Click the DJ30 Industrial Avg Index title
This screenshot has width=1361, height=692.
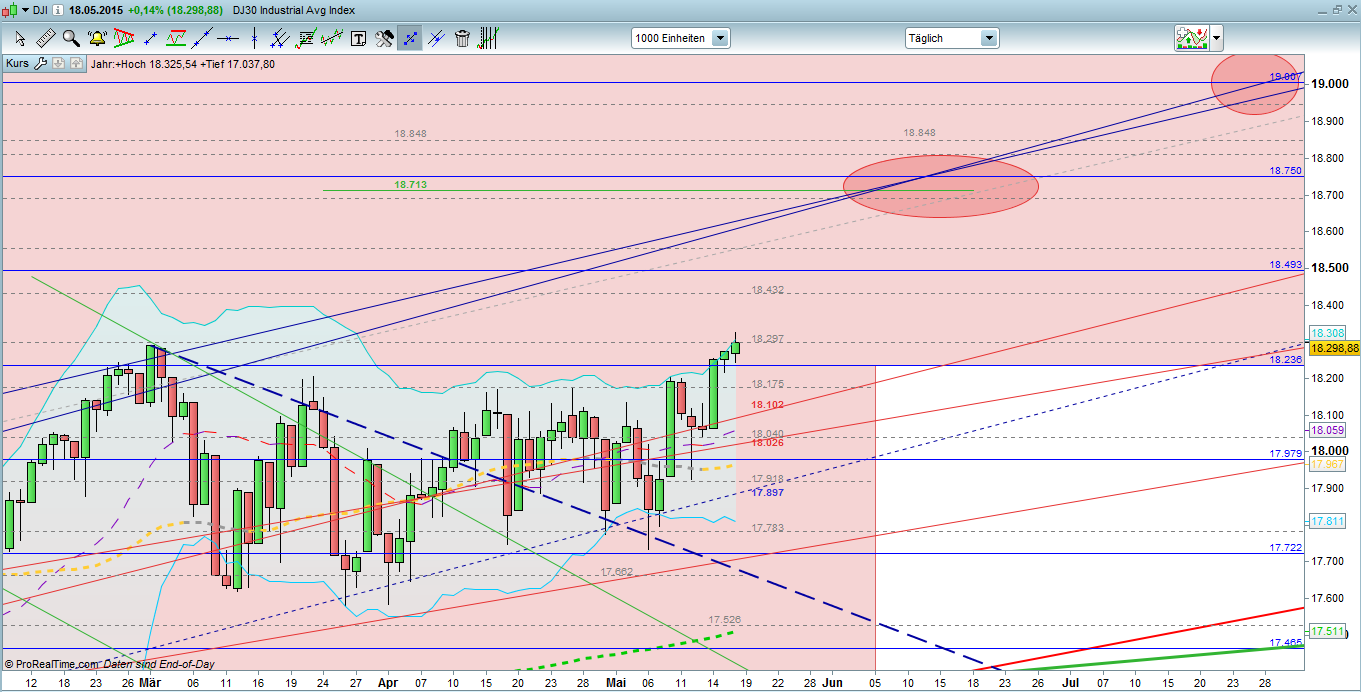point(294,10)
